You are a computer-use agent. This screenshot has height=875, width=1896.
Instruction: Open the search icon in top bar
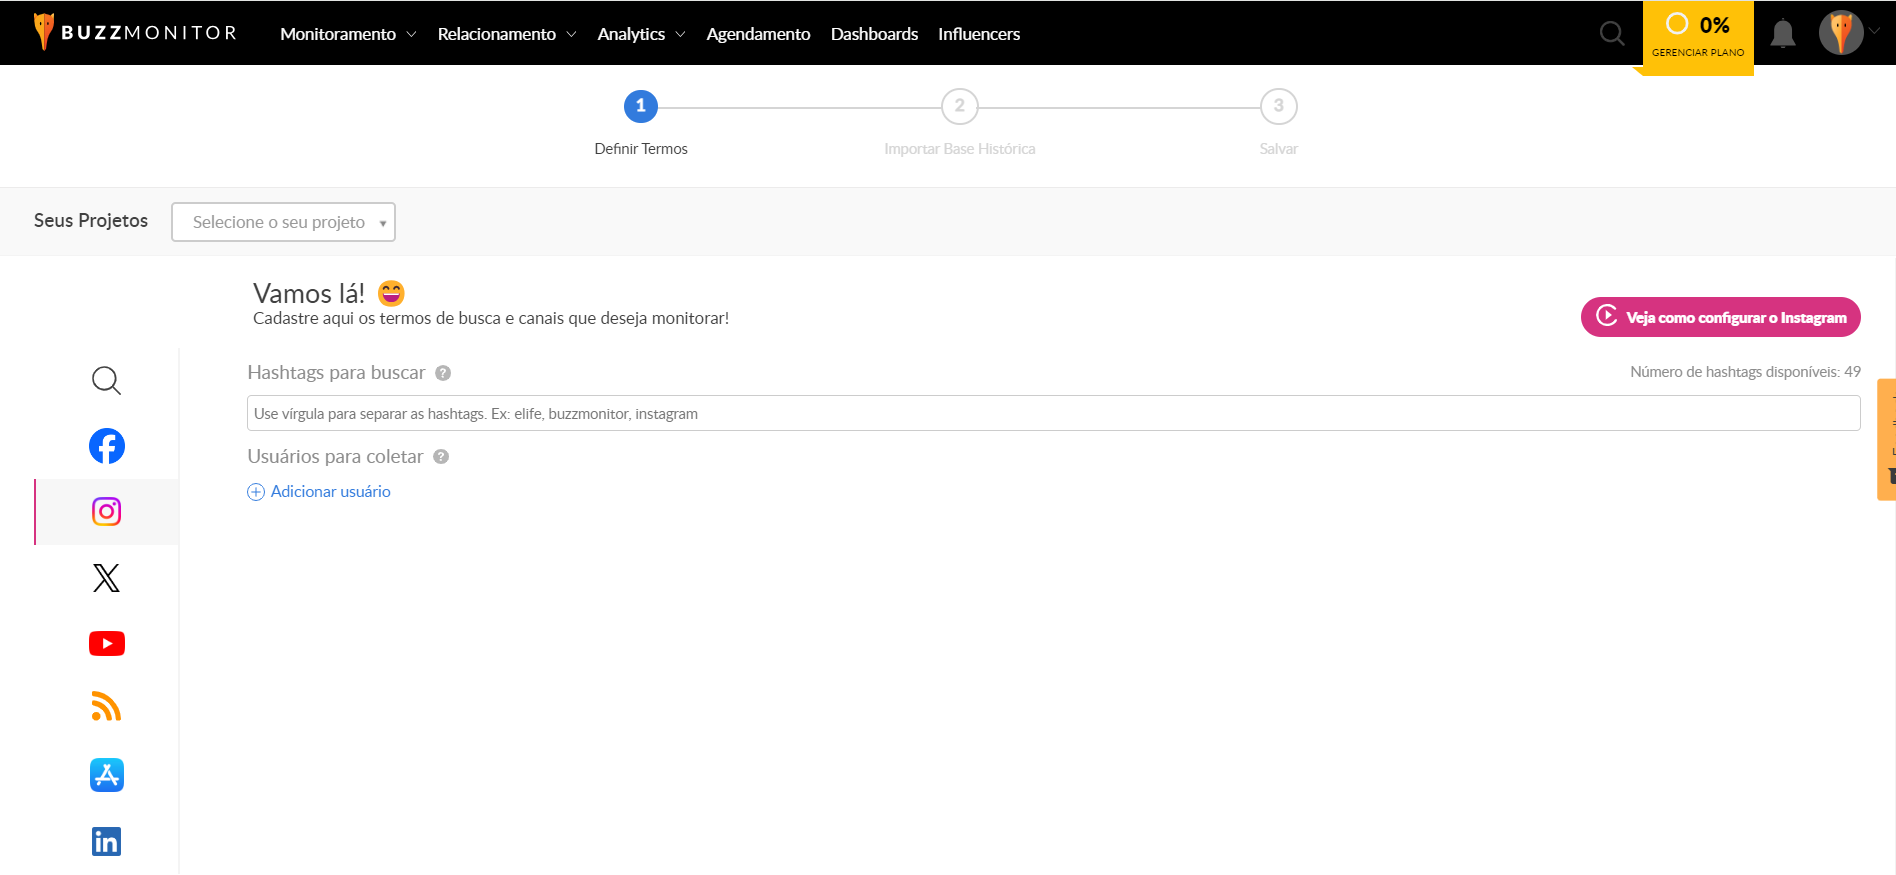click(x=1612, y=33)
